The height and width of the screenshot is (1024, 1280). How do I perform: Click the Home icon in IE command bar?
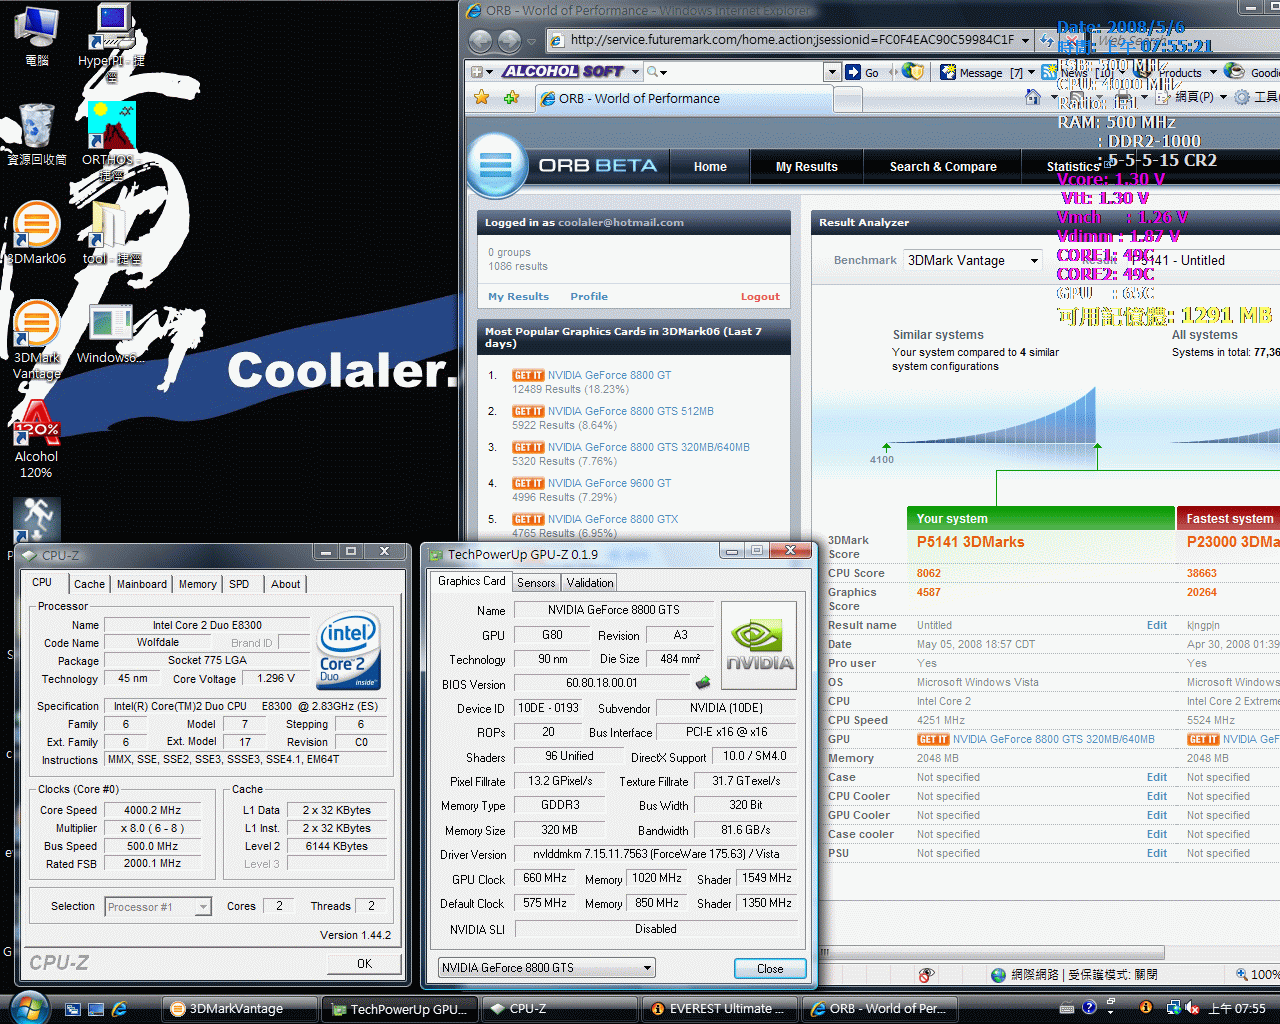(1033, 97)
